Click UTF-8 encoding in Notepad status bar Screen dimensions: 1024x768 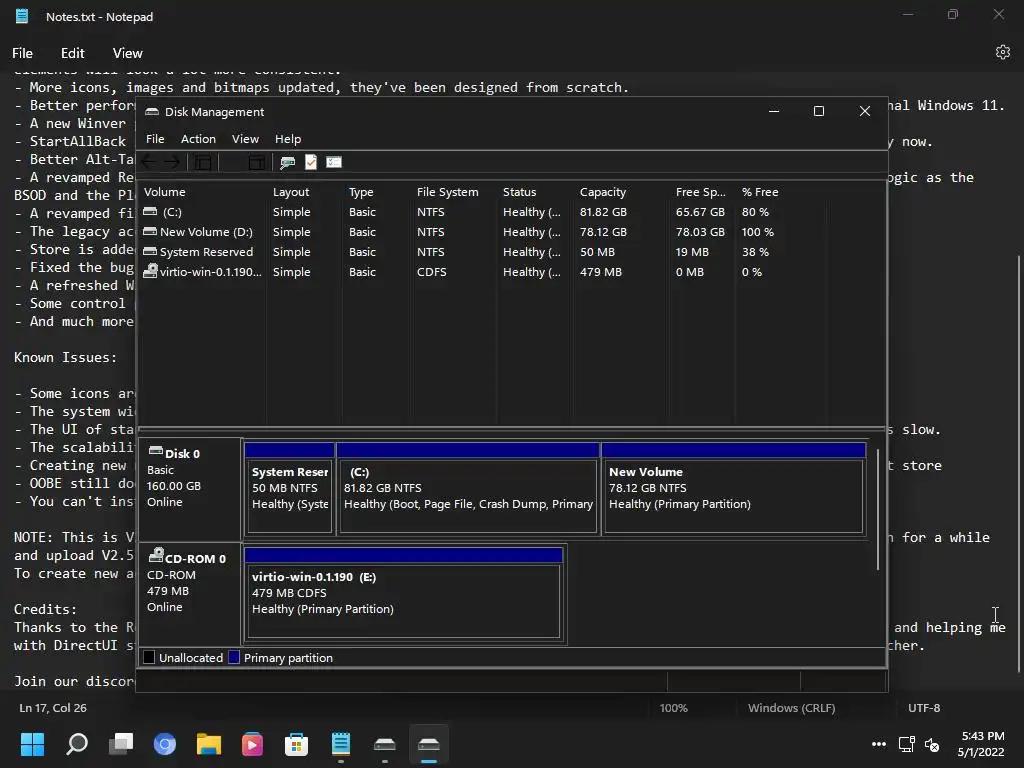tap(924, 708)
